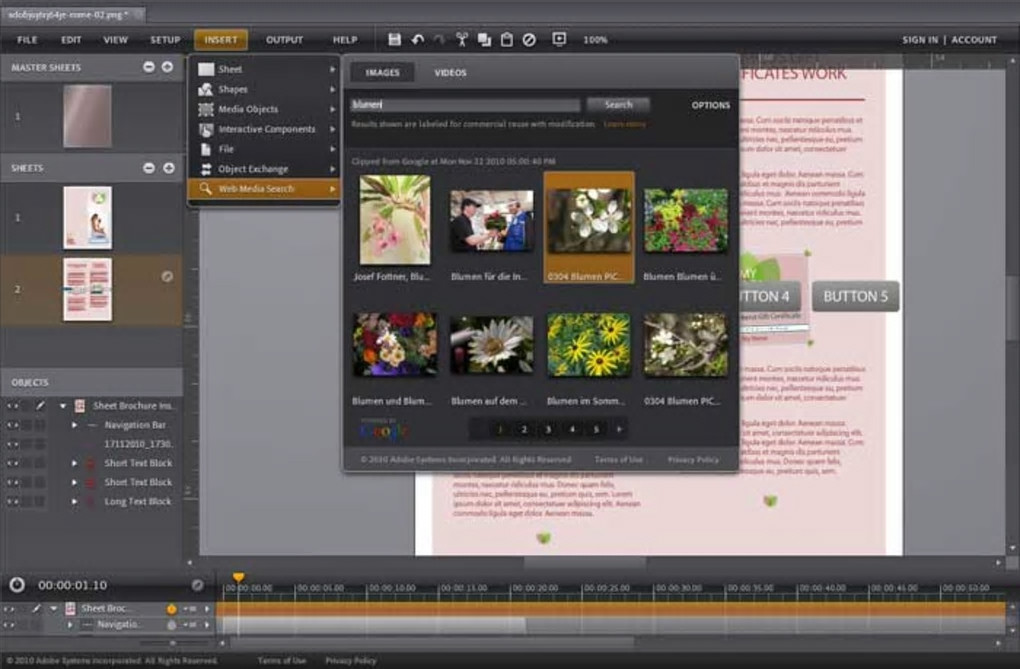Image resolution: width=1020 pixels, height=669 pixels.
Task: Click the Delete circle-slash icon
Action: point(529,40)
